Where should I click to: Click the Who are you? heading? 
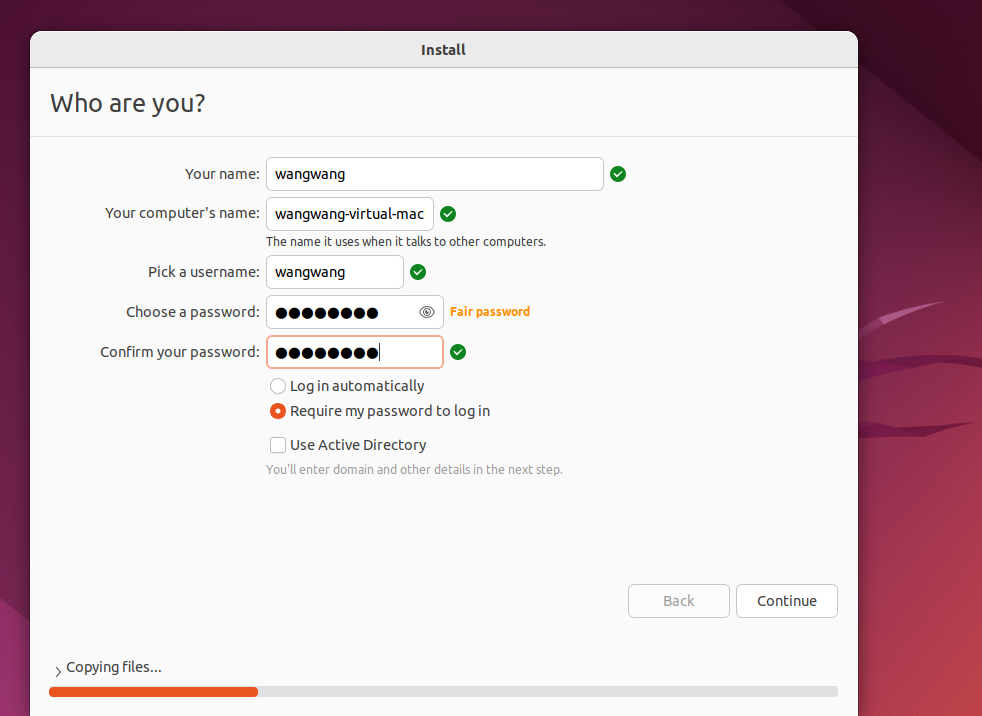[x=128, y=103]
